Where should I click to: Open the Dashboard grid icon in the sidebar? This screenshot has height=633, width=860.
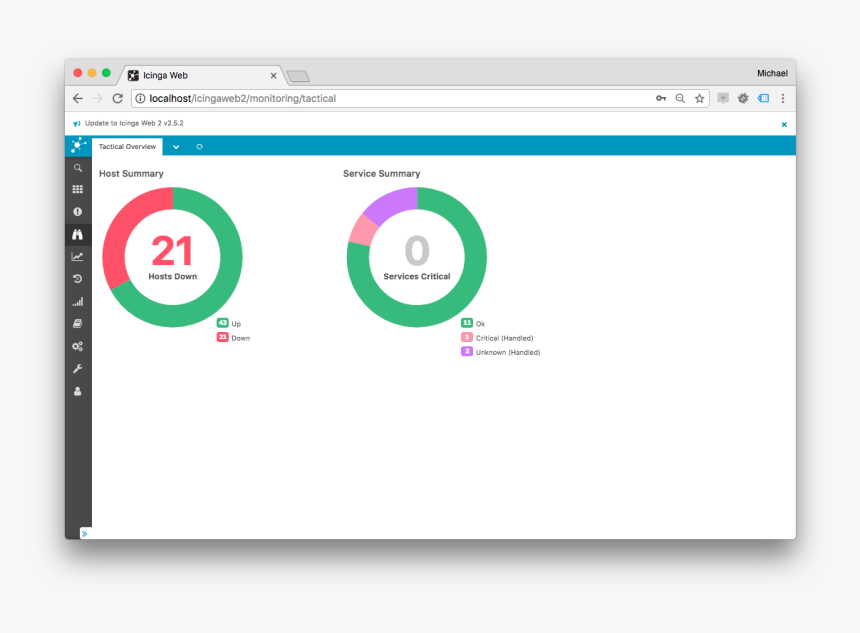tap(78, 189)
